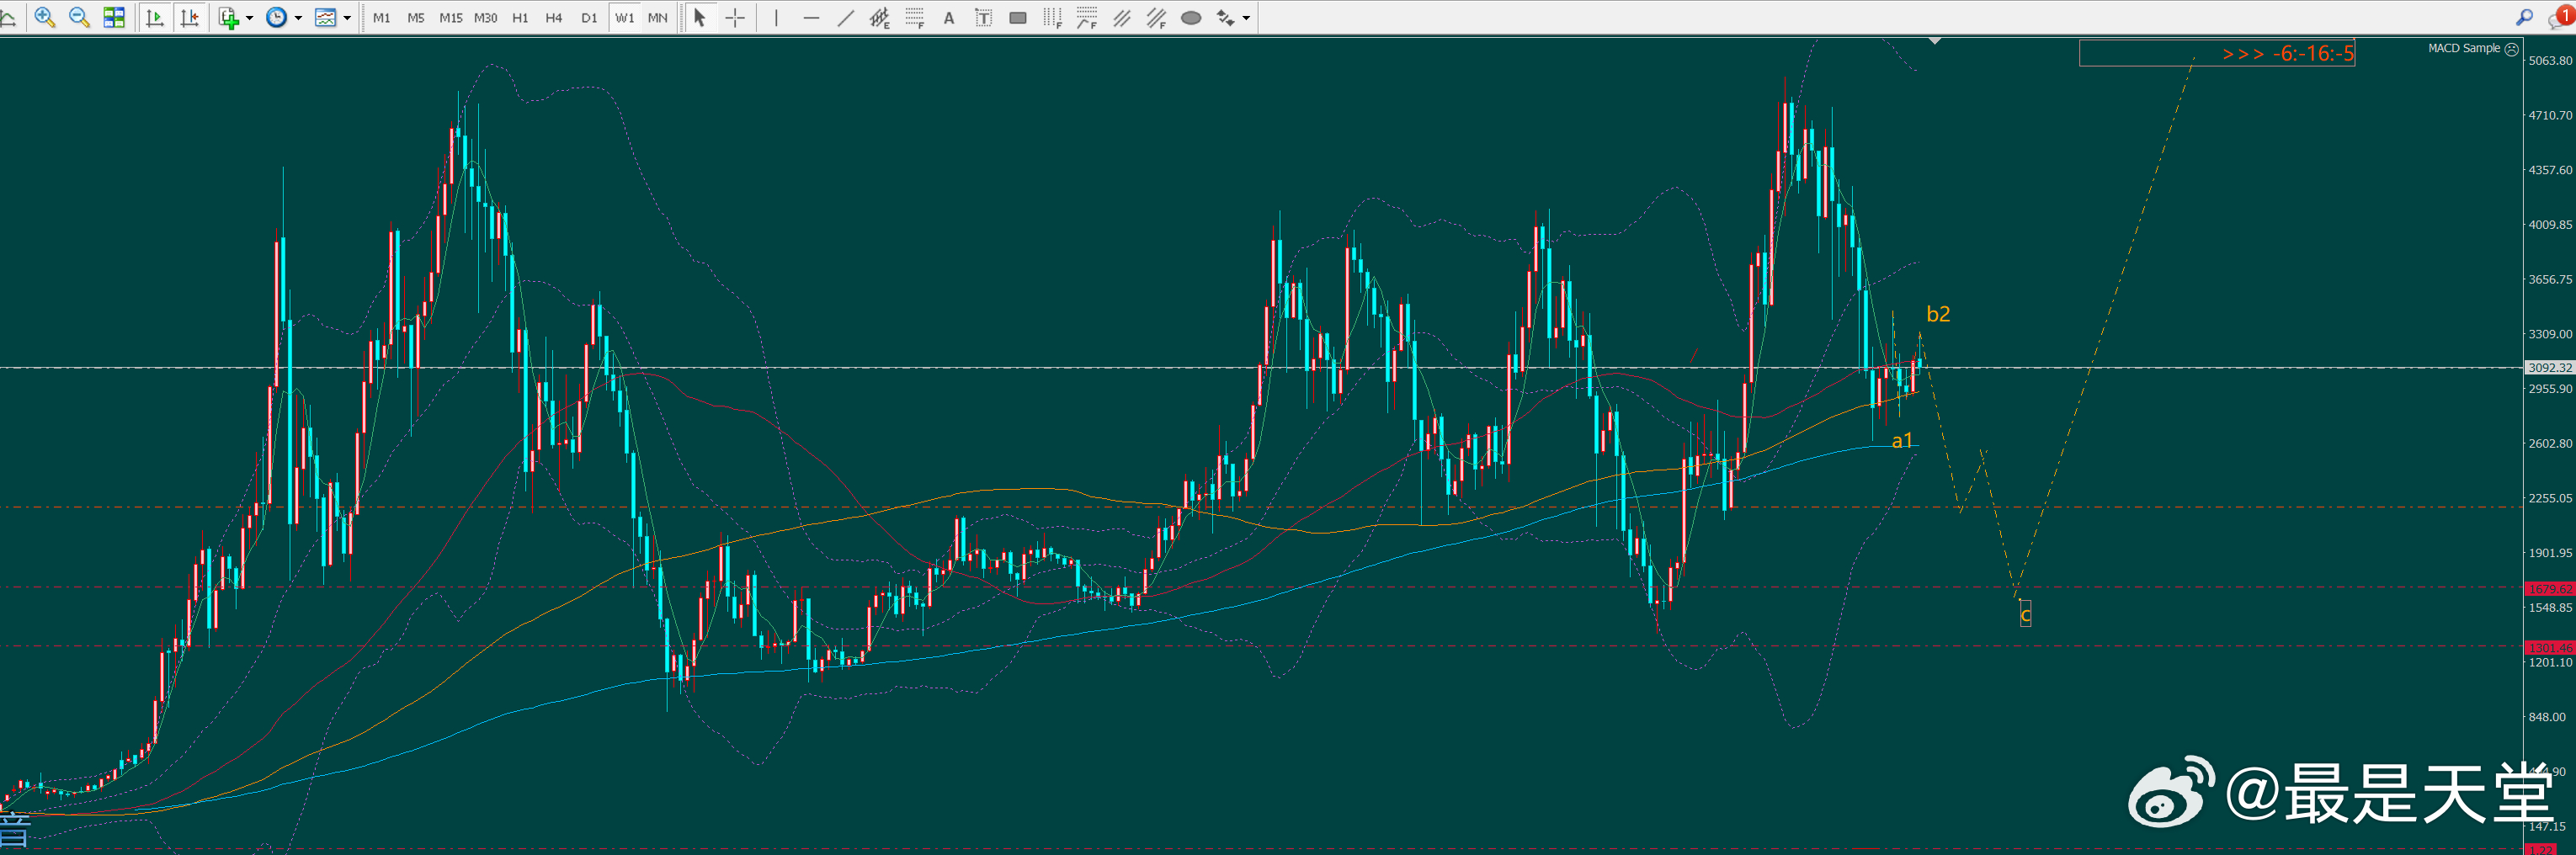The width and height of the screenshot is (2576, 855).
Task: Expand the arrows objects dropdown arrow
Action: [1246, 18]
